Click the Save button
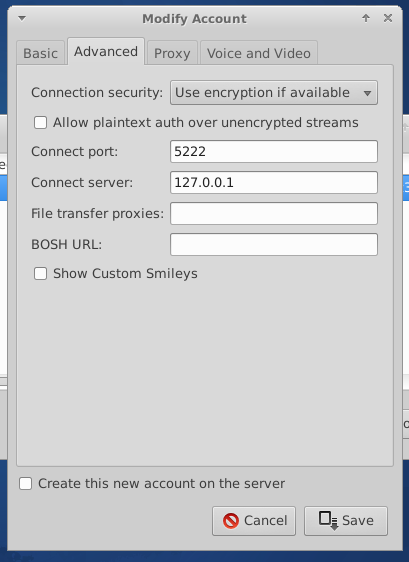This screenshot has width=409, height=562. [346, 521]
